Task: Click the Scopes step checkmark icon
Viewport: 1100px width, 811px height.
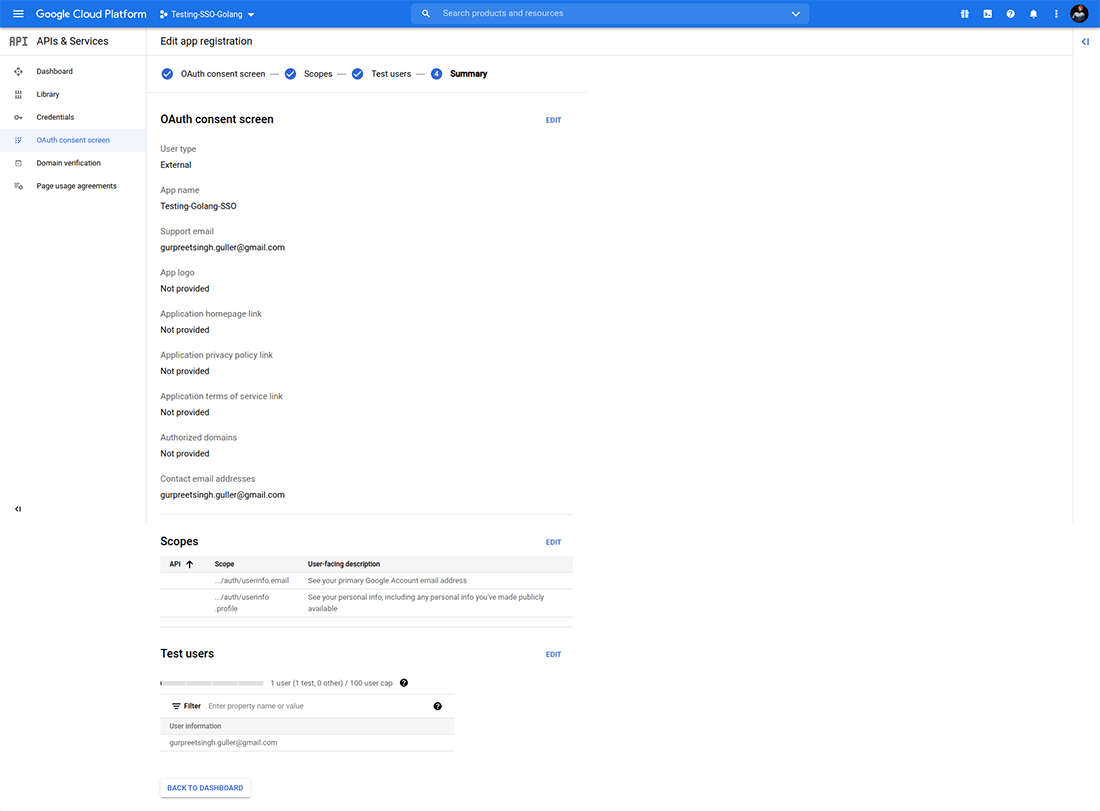Action: click(x=290, y=74)
